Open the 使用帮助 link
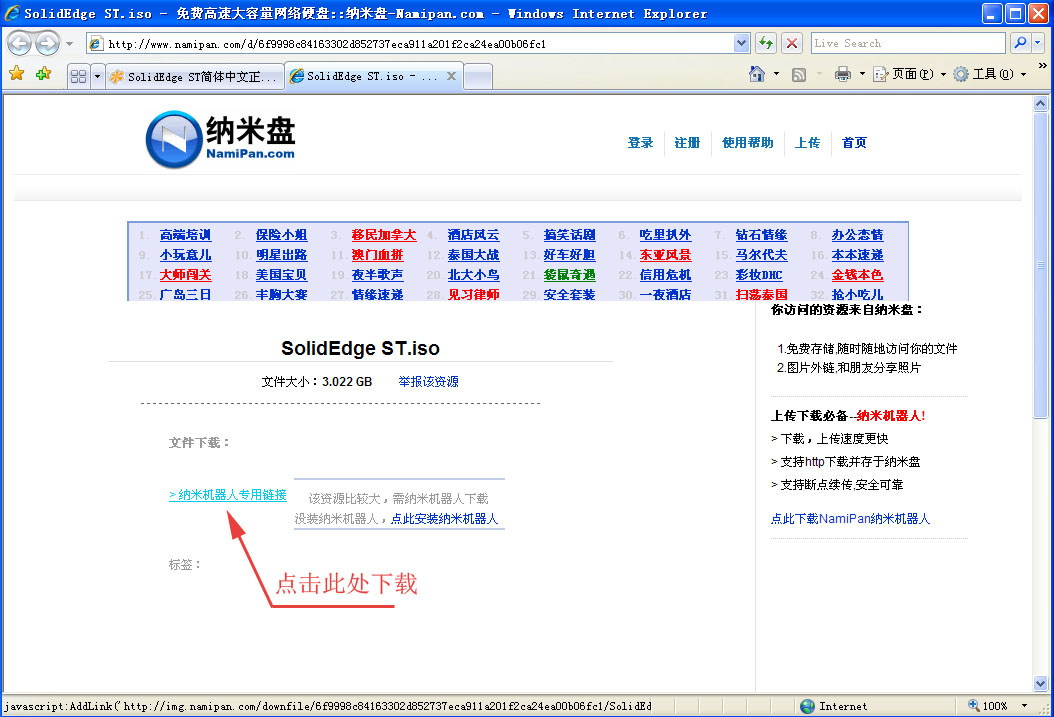Screen dimensions: 1054x717 [747, 142]
